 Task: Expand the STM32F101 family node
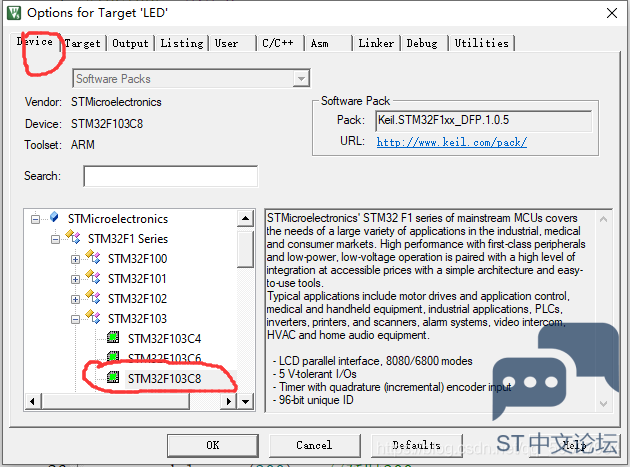pos(75,279)
